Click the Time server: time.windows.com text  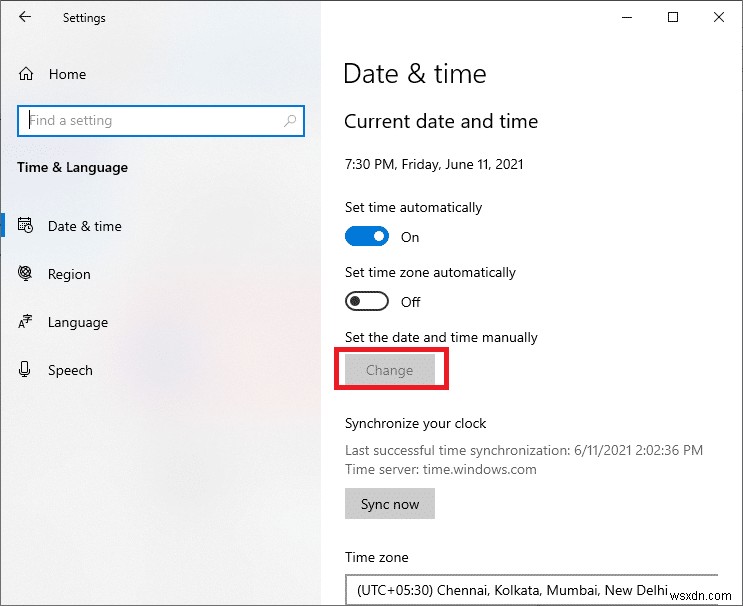pos(441,470)
